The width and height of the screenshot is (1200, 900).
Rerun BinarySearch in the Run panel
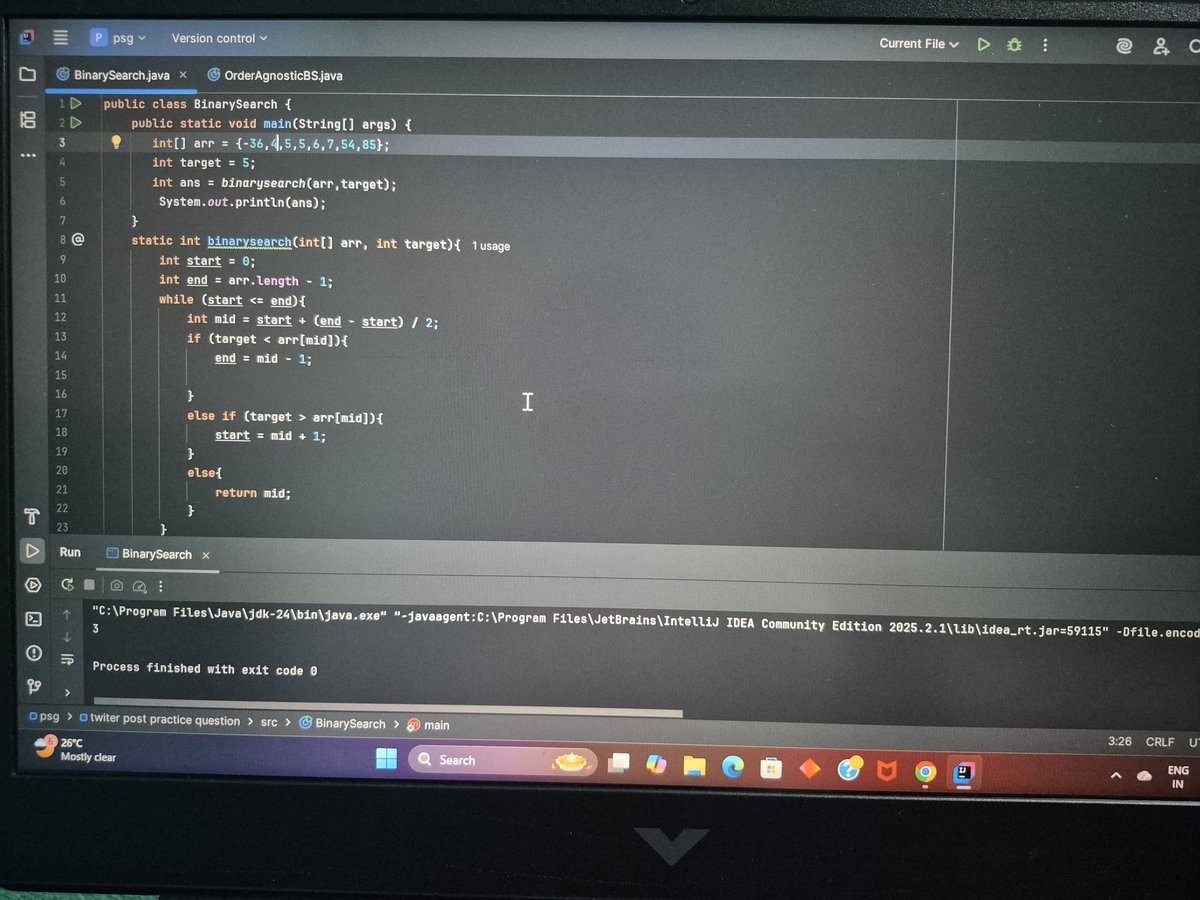[68, 585]
